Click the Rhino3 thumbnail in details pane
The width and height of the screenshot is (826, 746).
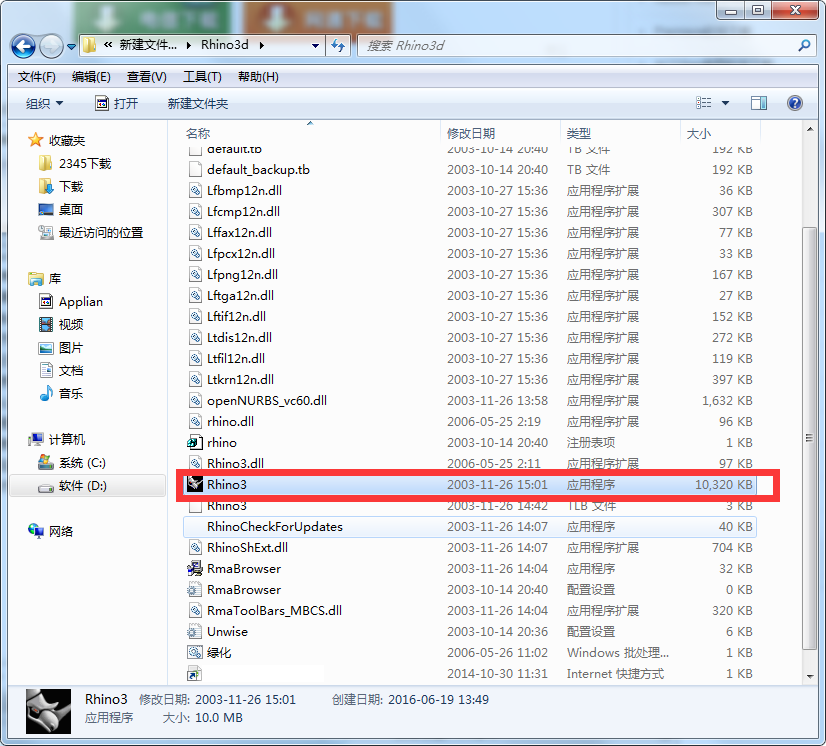[x=48, y=711]
